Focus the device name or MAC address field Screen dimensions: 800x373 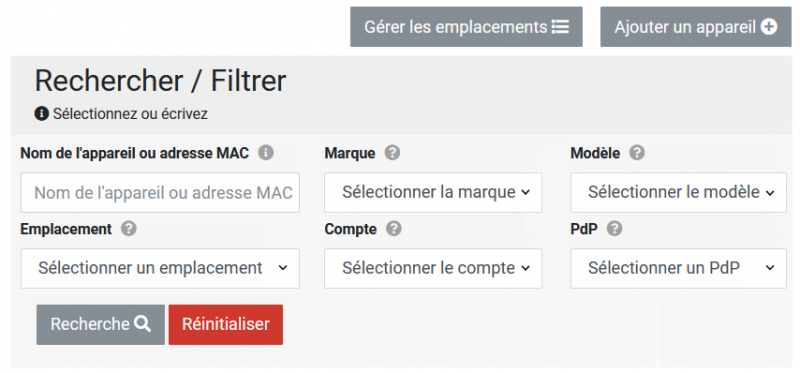[160, 192]
